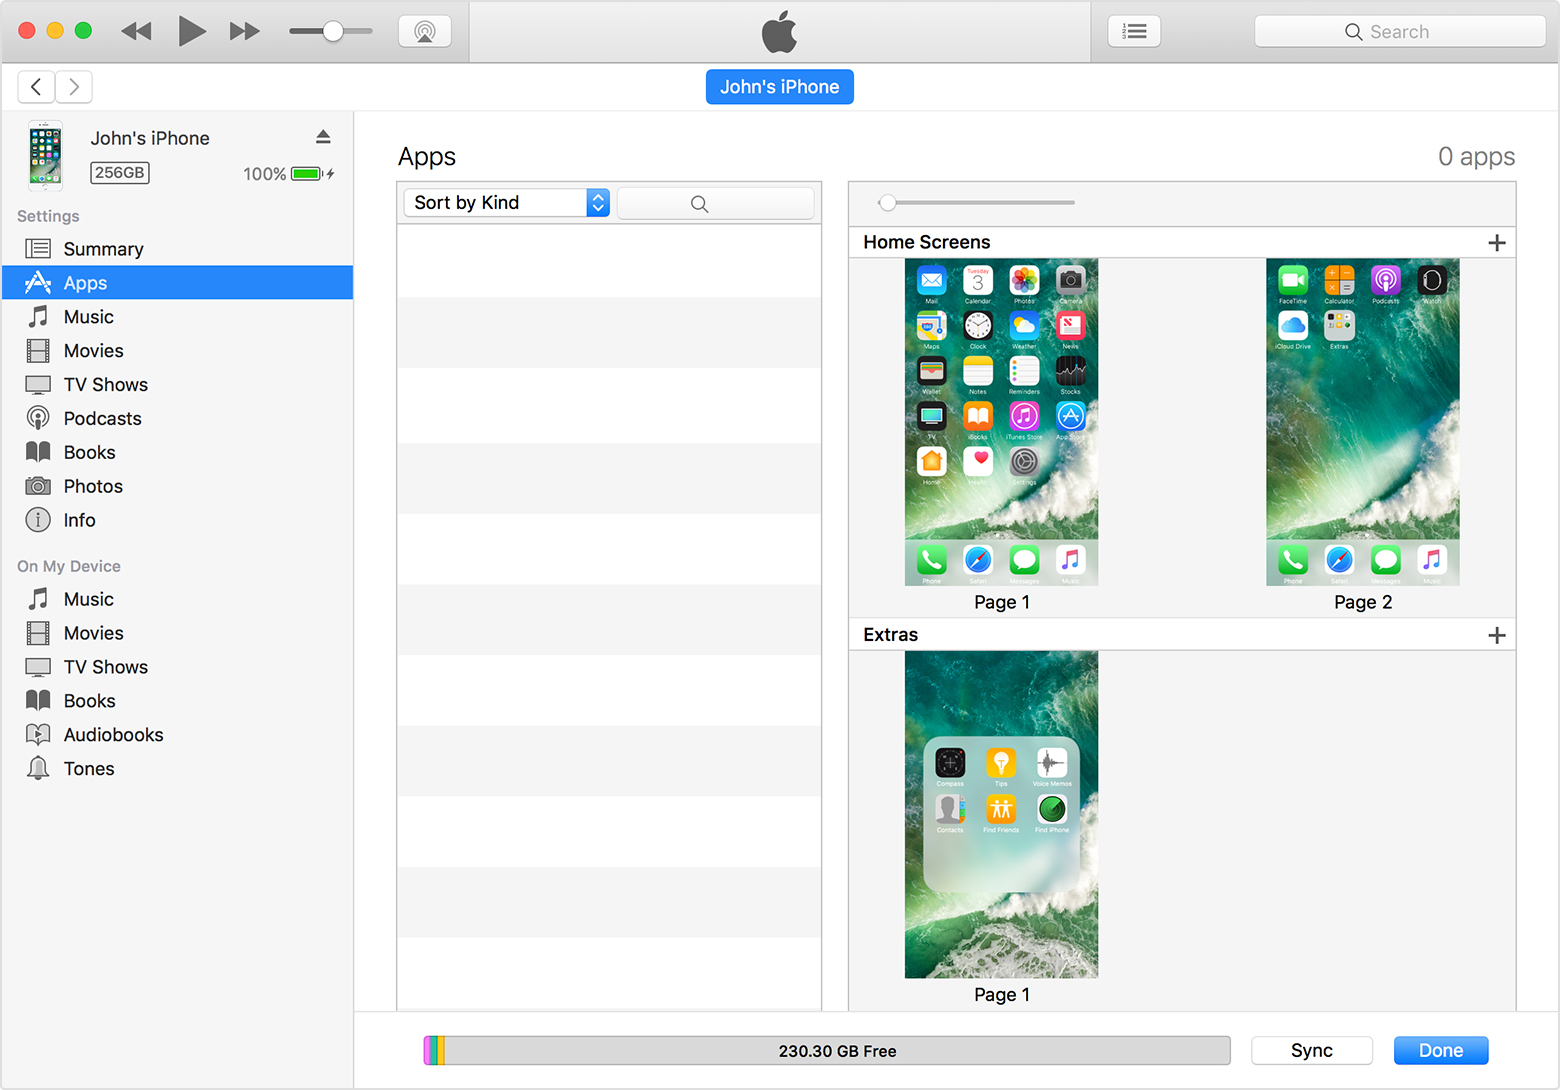Open Books under Settings
Viewport: 1560px width, 1090px height.
tap(177, 453)
